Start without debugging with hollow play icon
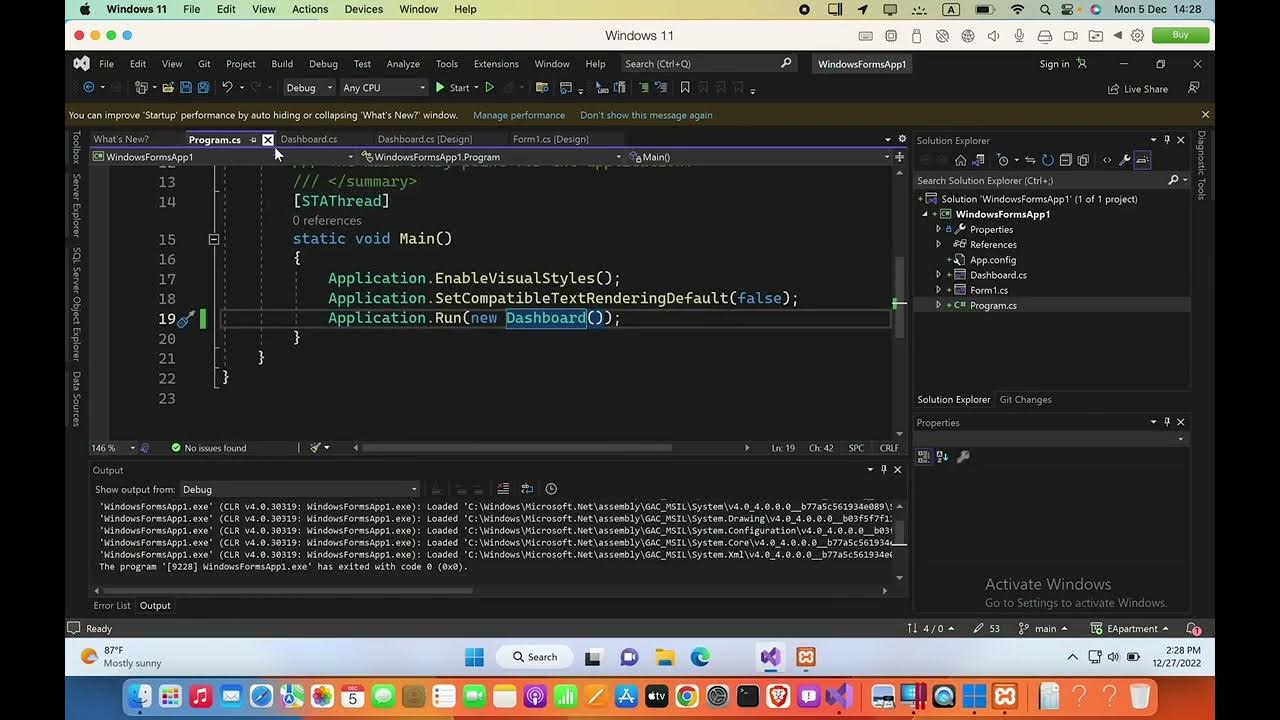The width and height of the screenshot is (1280, 720). coord(489,88)
